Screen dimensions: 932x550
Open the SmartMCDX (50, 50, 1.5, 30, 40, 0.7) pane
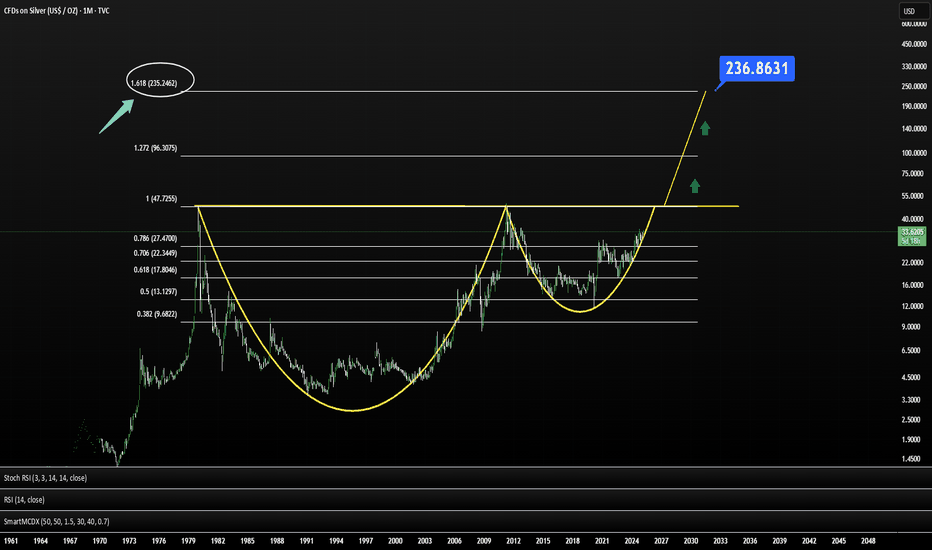56,521
